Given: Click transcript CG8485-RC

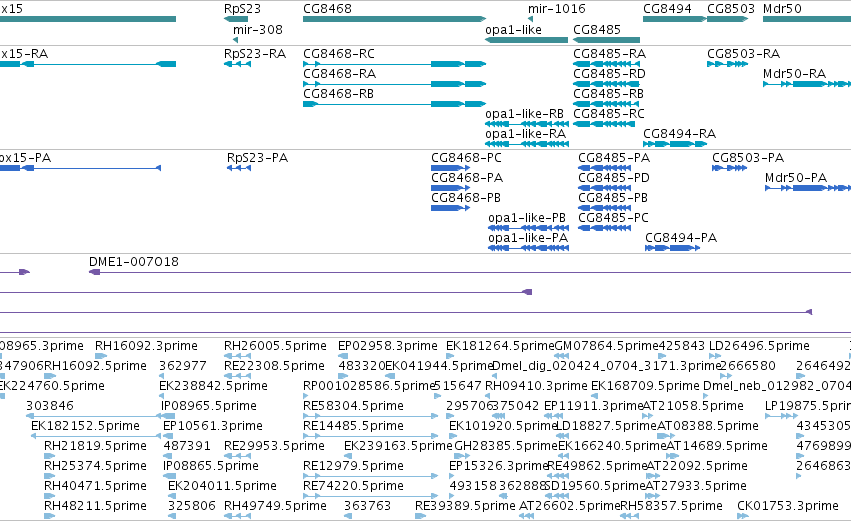Looking at the screenshot, I should (x=608, y=114).
